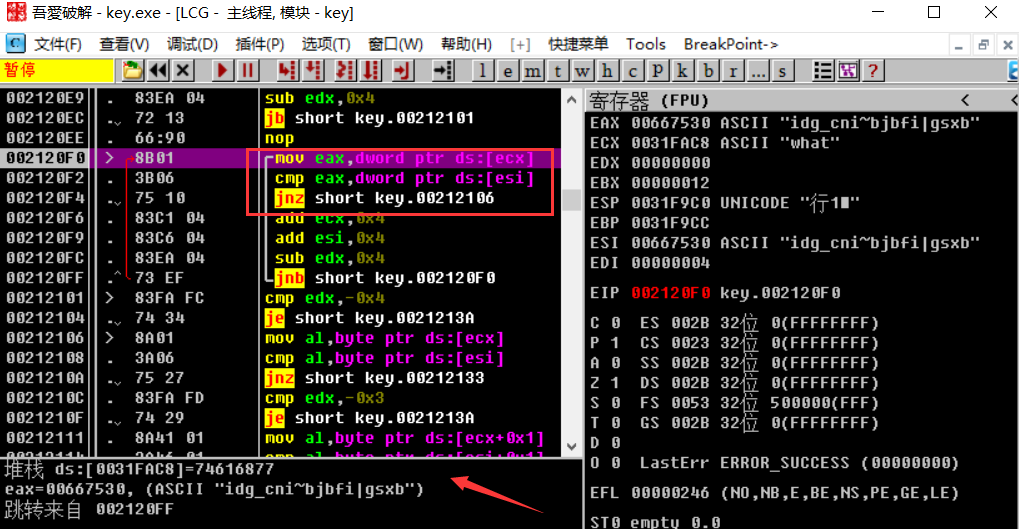This screenshot has height=529, width=1019.
Task: Click the left chevron in registers header
Action: pos(965,100)
